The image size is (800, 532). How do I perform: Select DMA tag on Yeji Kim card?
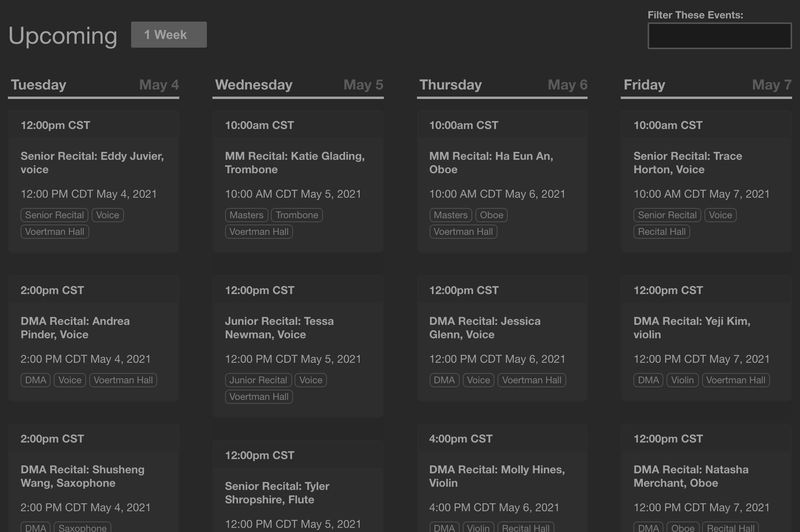click(648, 380)
